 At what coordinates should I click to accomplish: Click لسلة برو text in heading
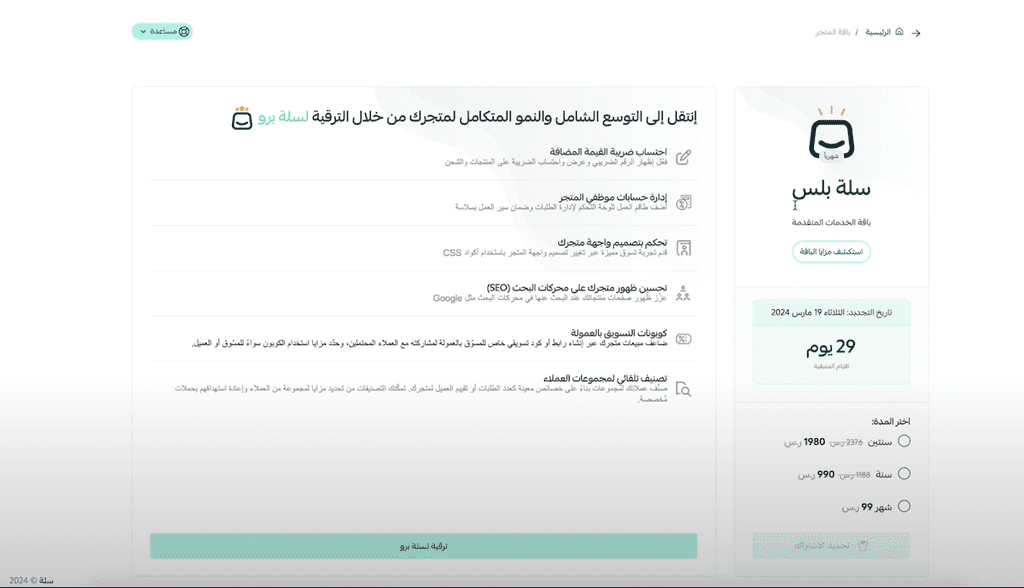click(283, 117)
